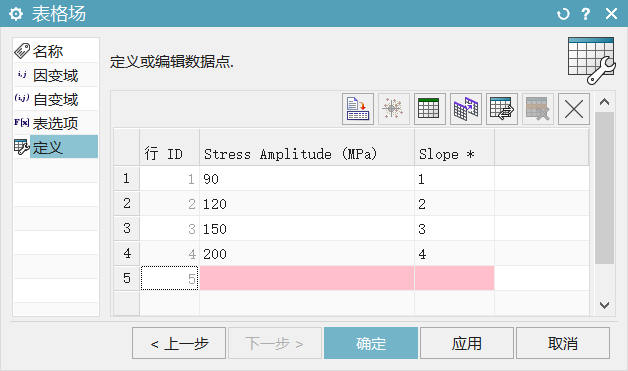Click the row ID cell showing 5
The width and height of the screenshot is (628, 371).
click(169, 278)
